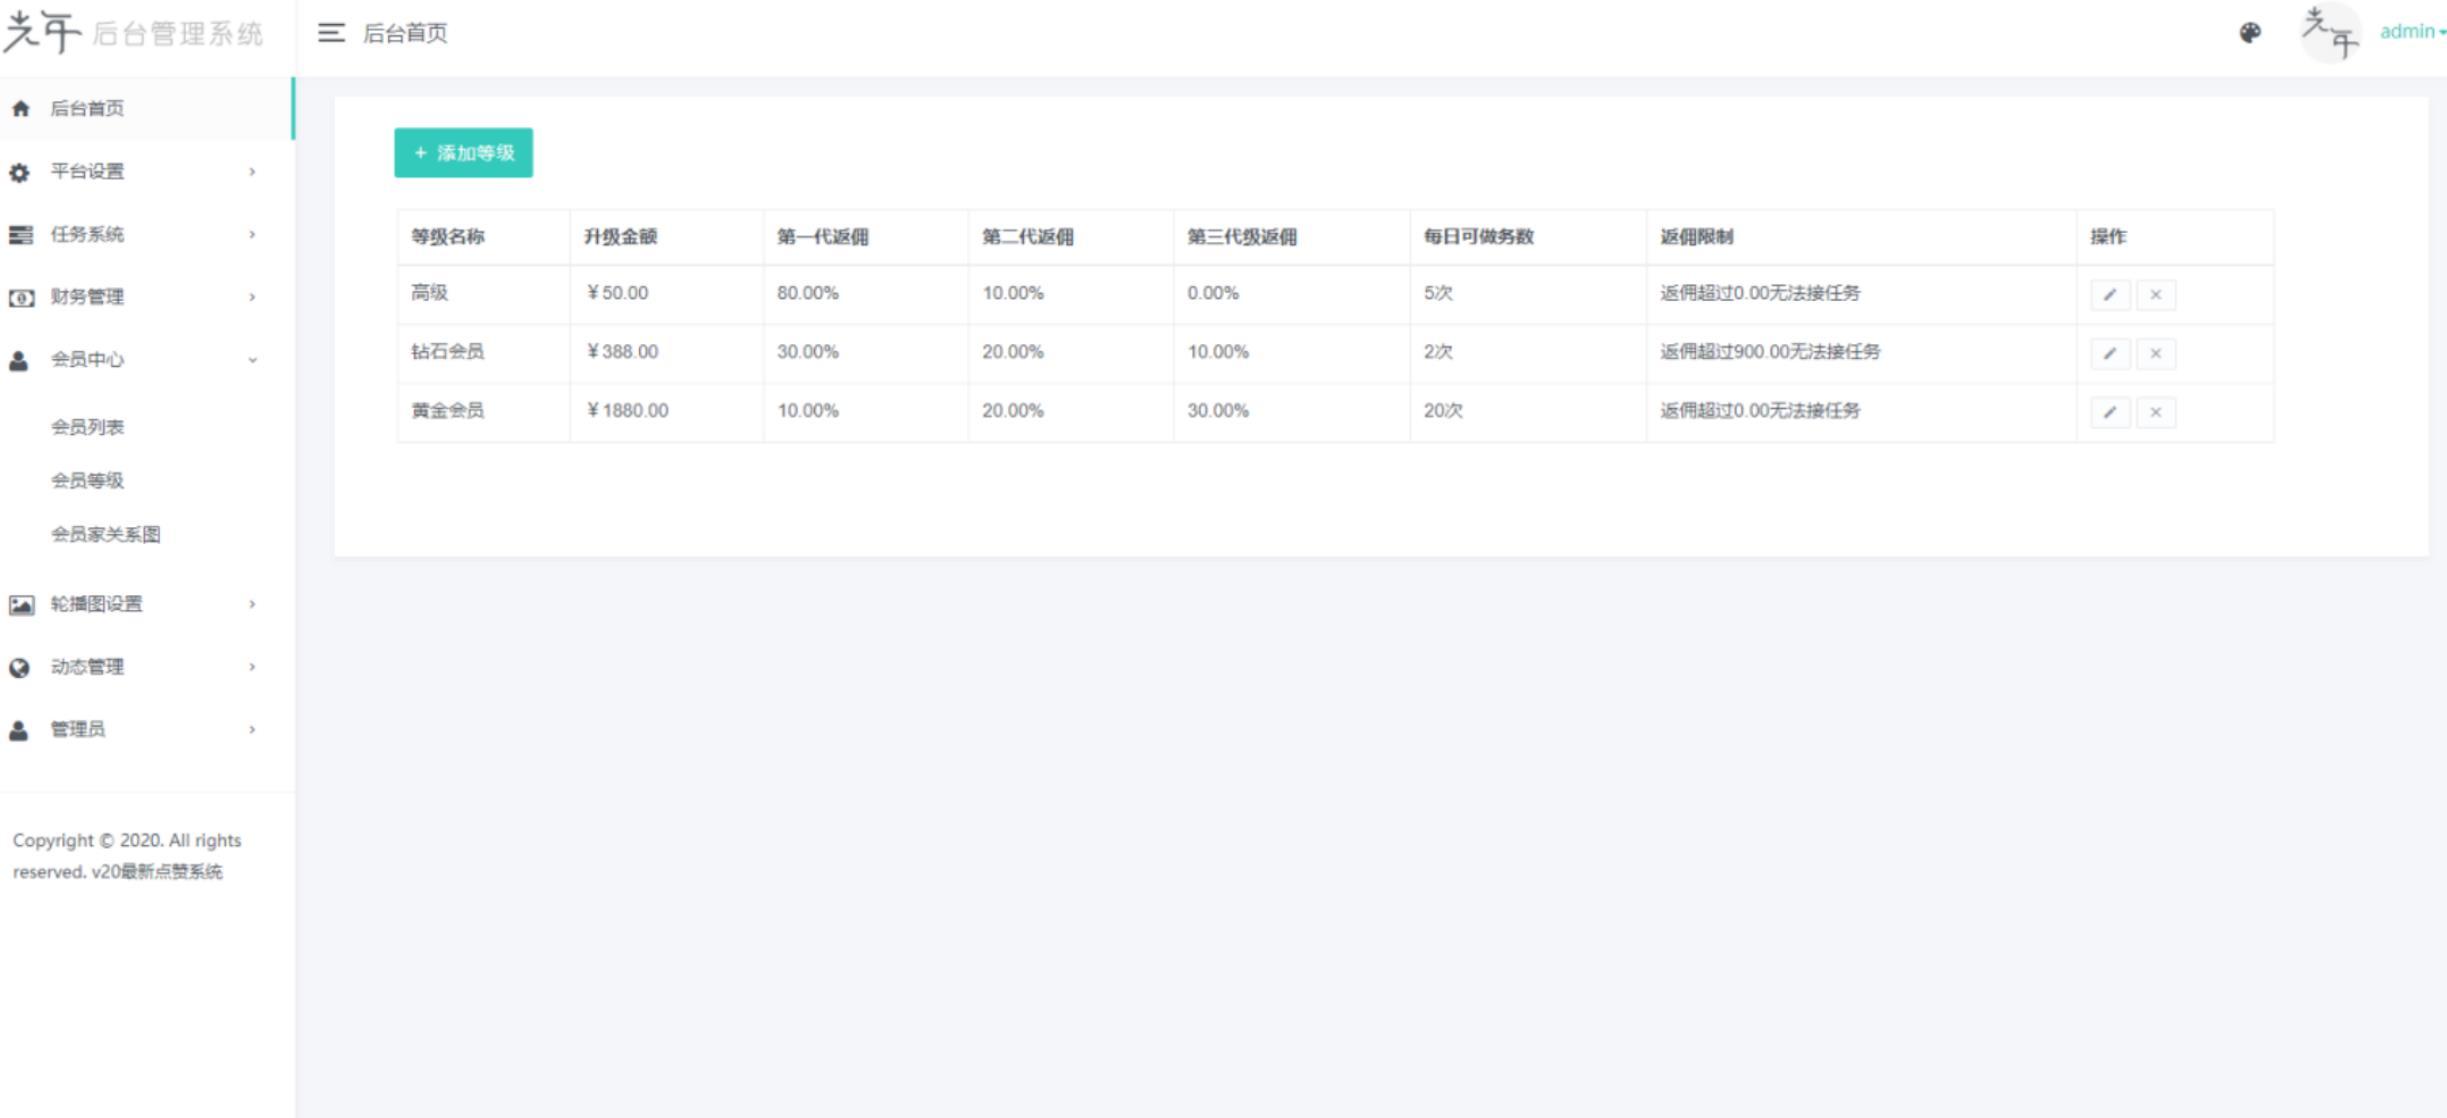2447x1118 pixels.
Task: Click the Copyright 2020 footer text
Action: click(x=127, y=856)
